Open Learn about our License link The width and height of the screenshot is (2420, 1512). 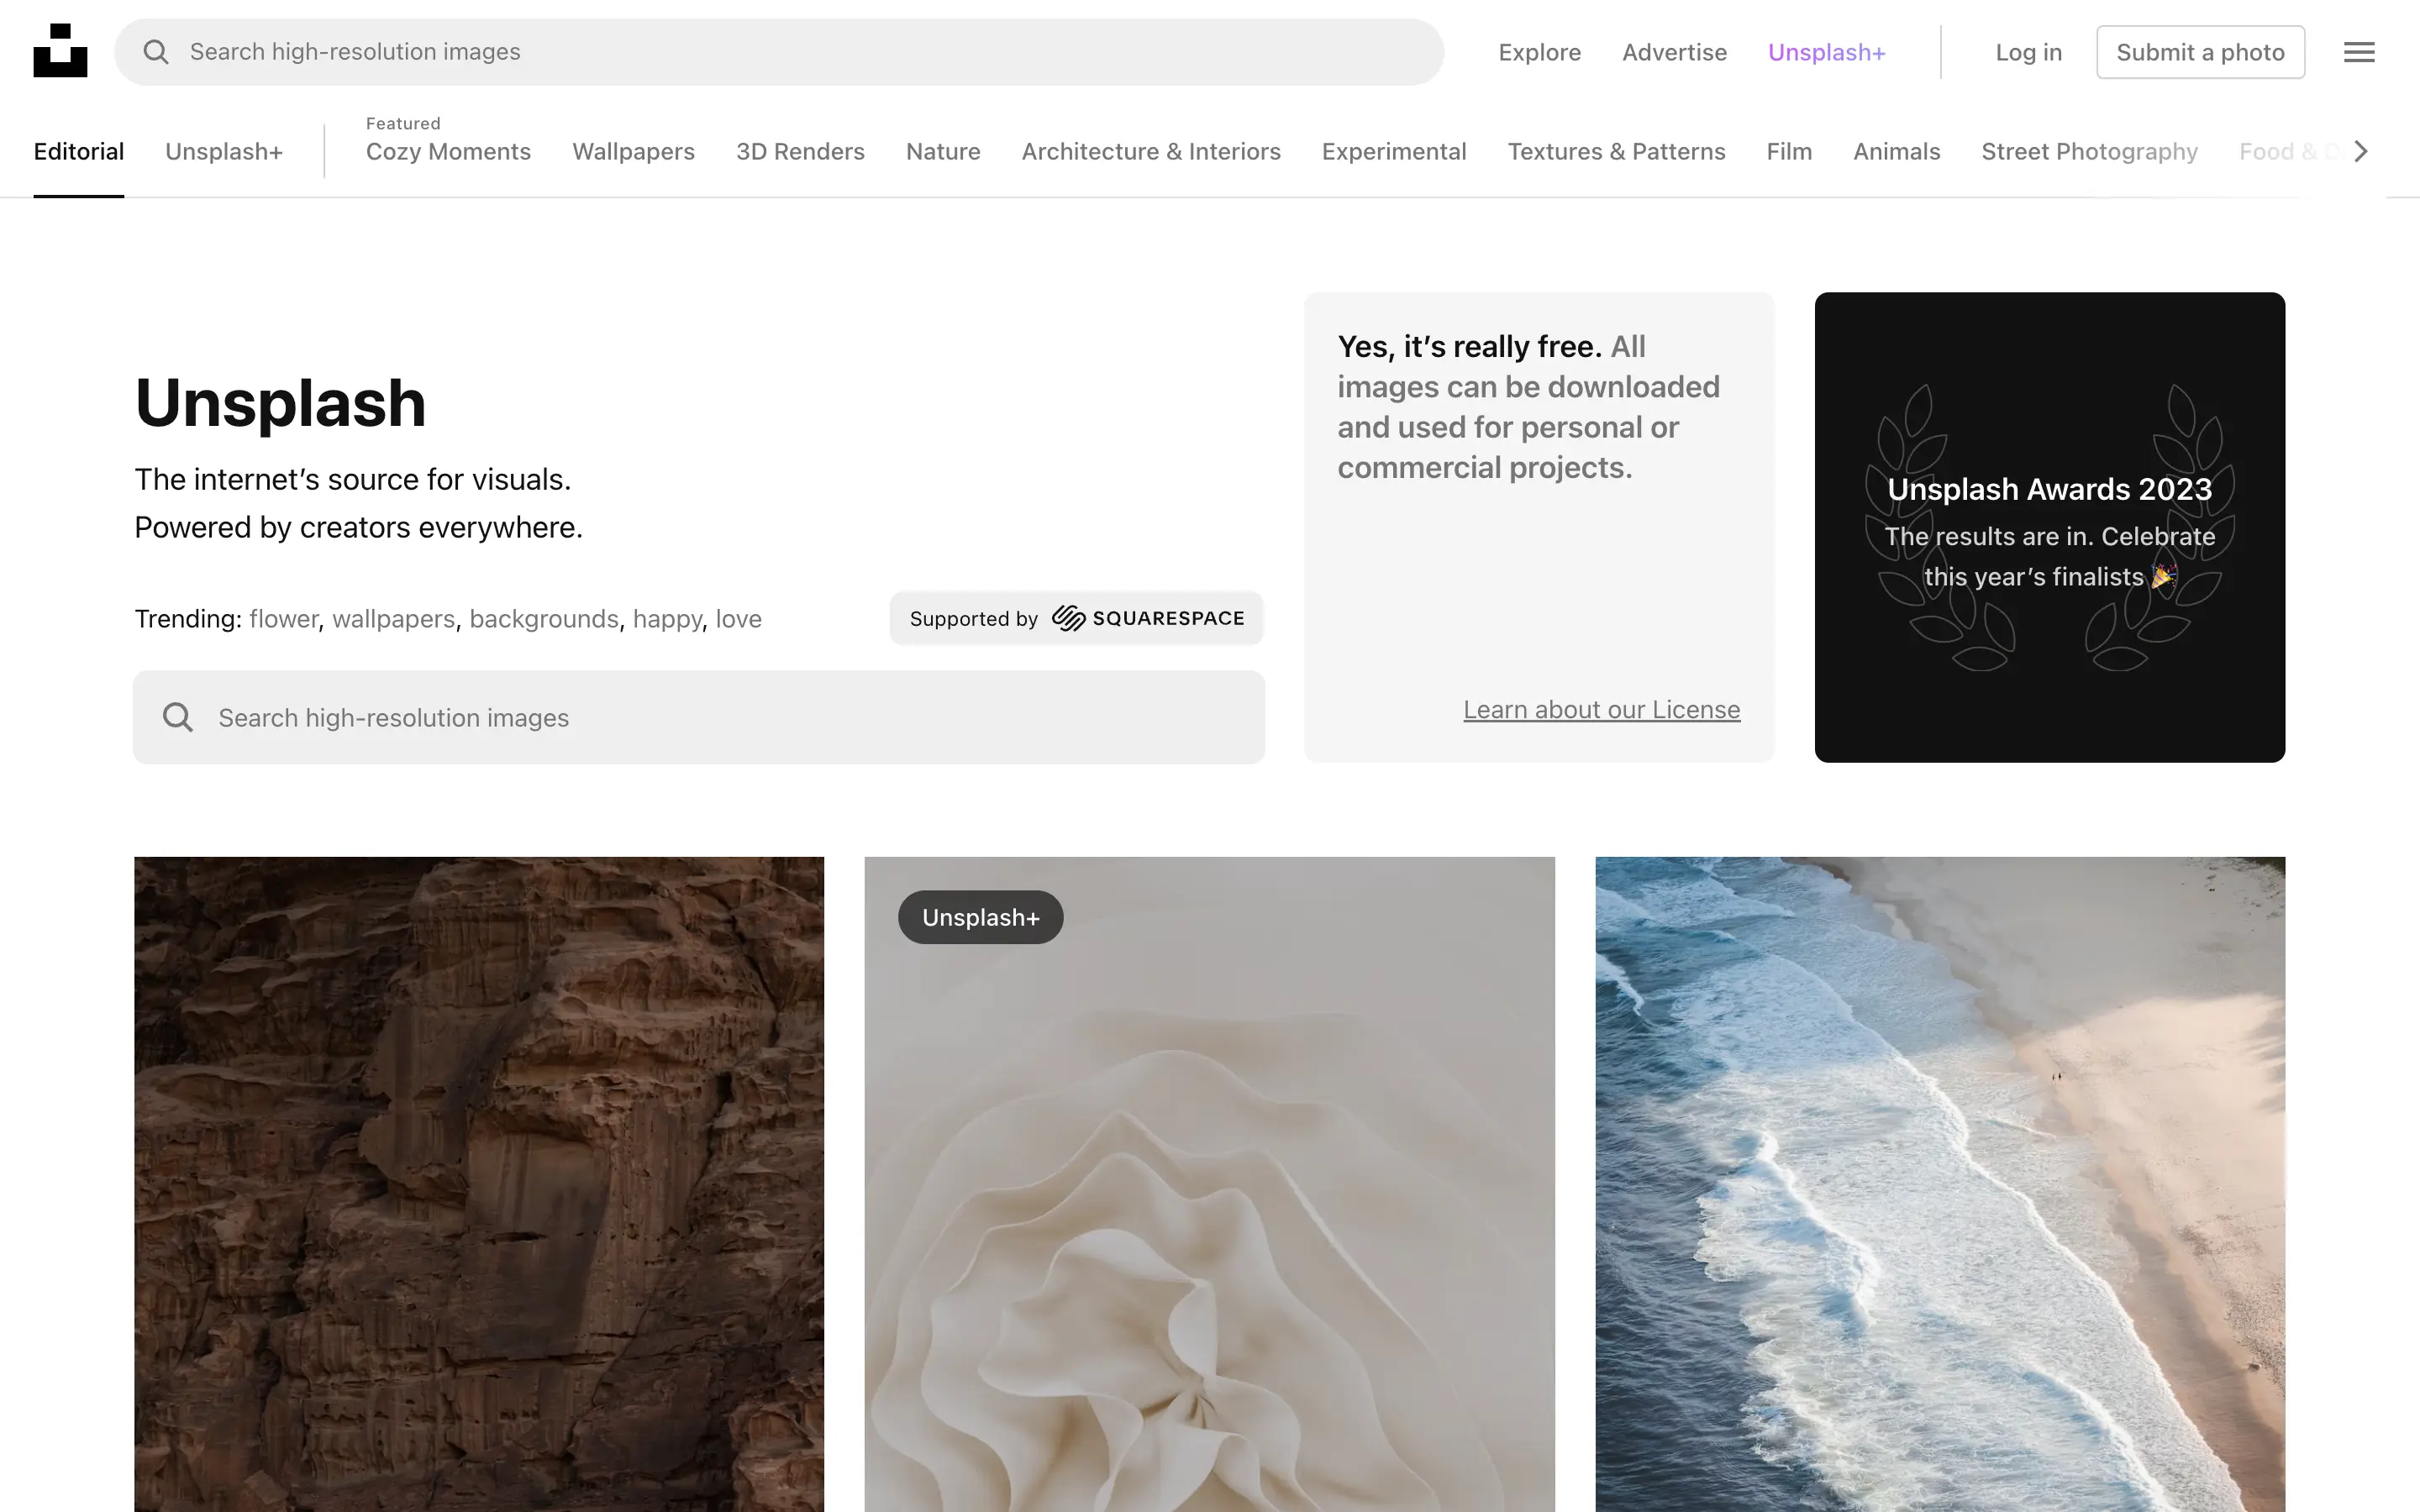(1601, 709)
